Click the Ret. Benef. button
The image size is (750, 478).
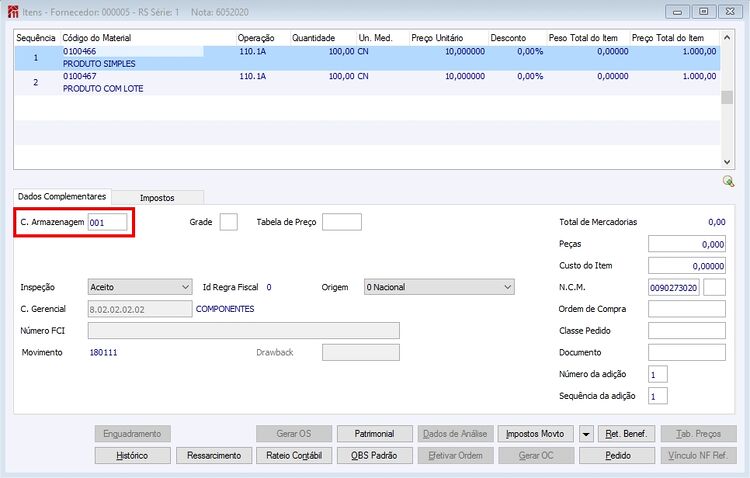click(626, 434)
